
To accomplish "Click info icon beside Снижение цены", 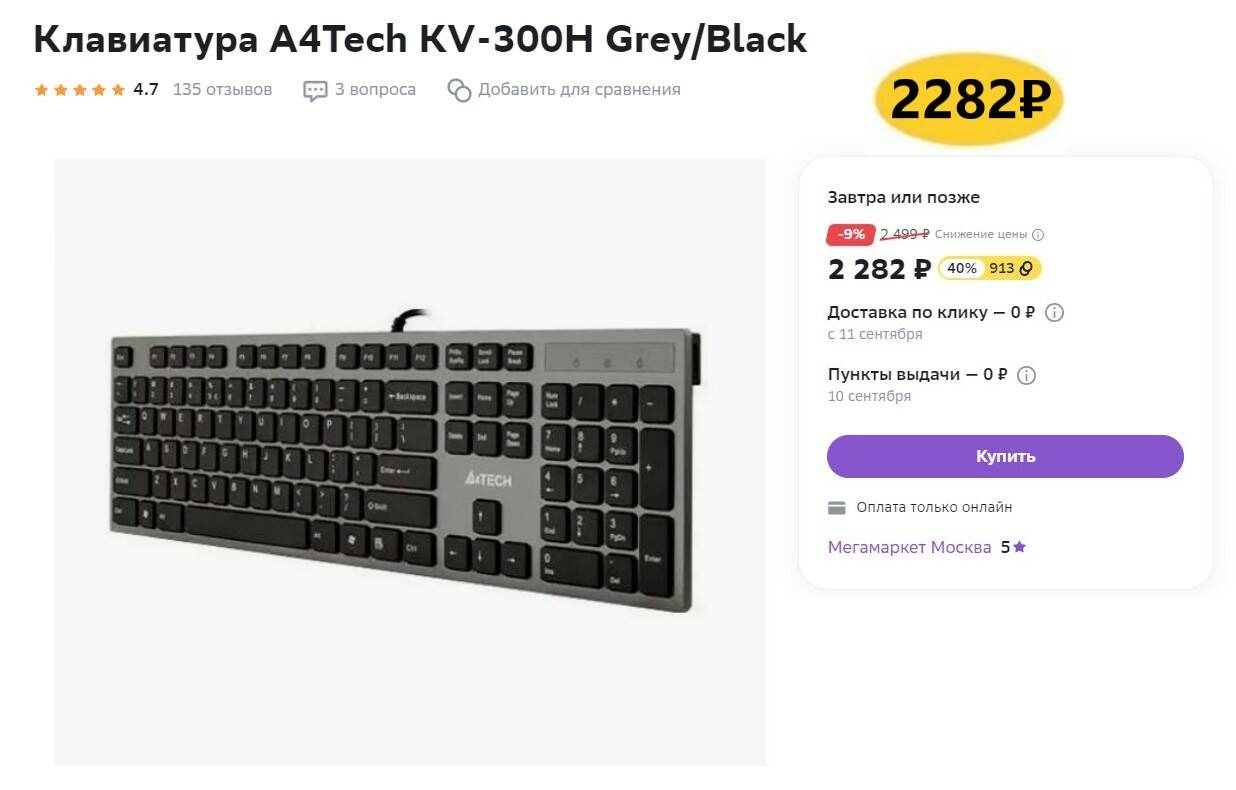I will (x=1038, y=235).
